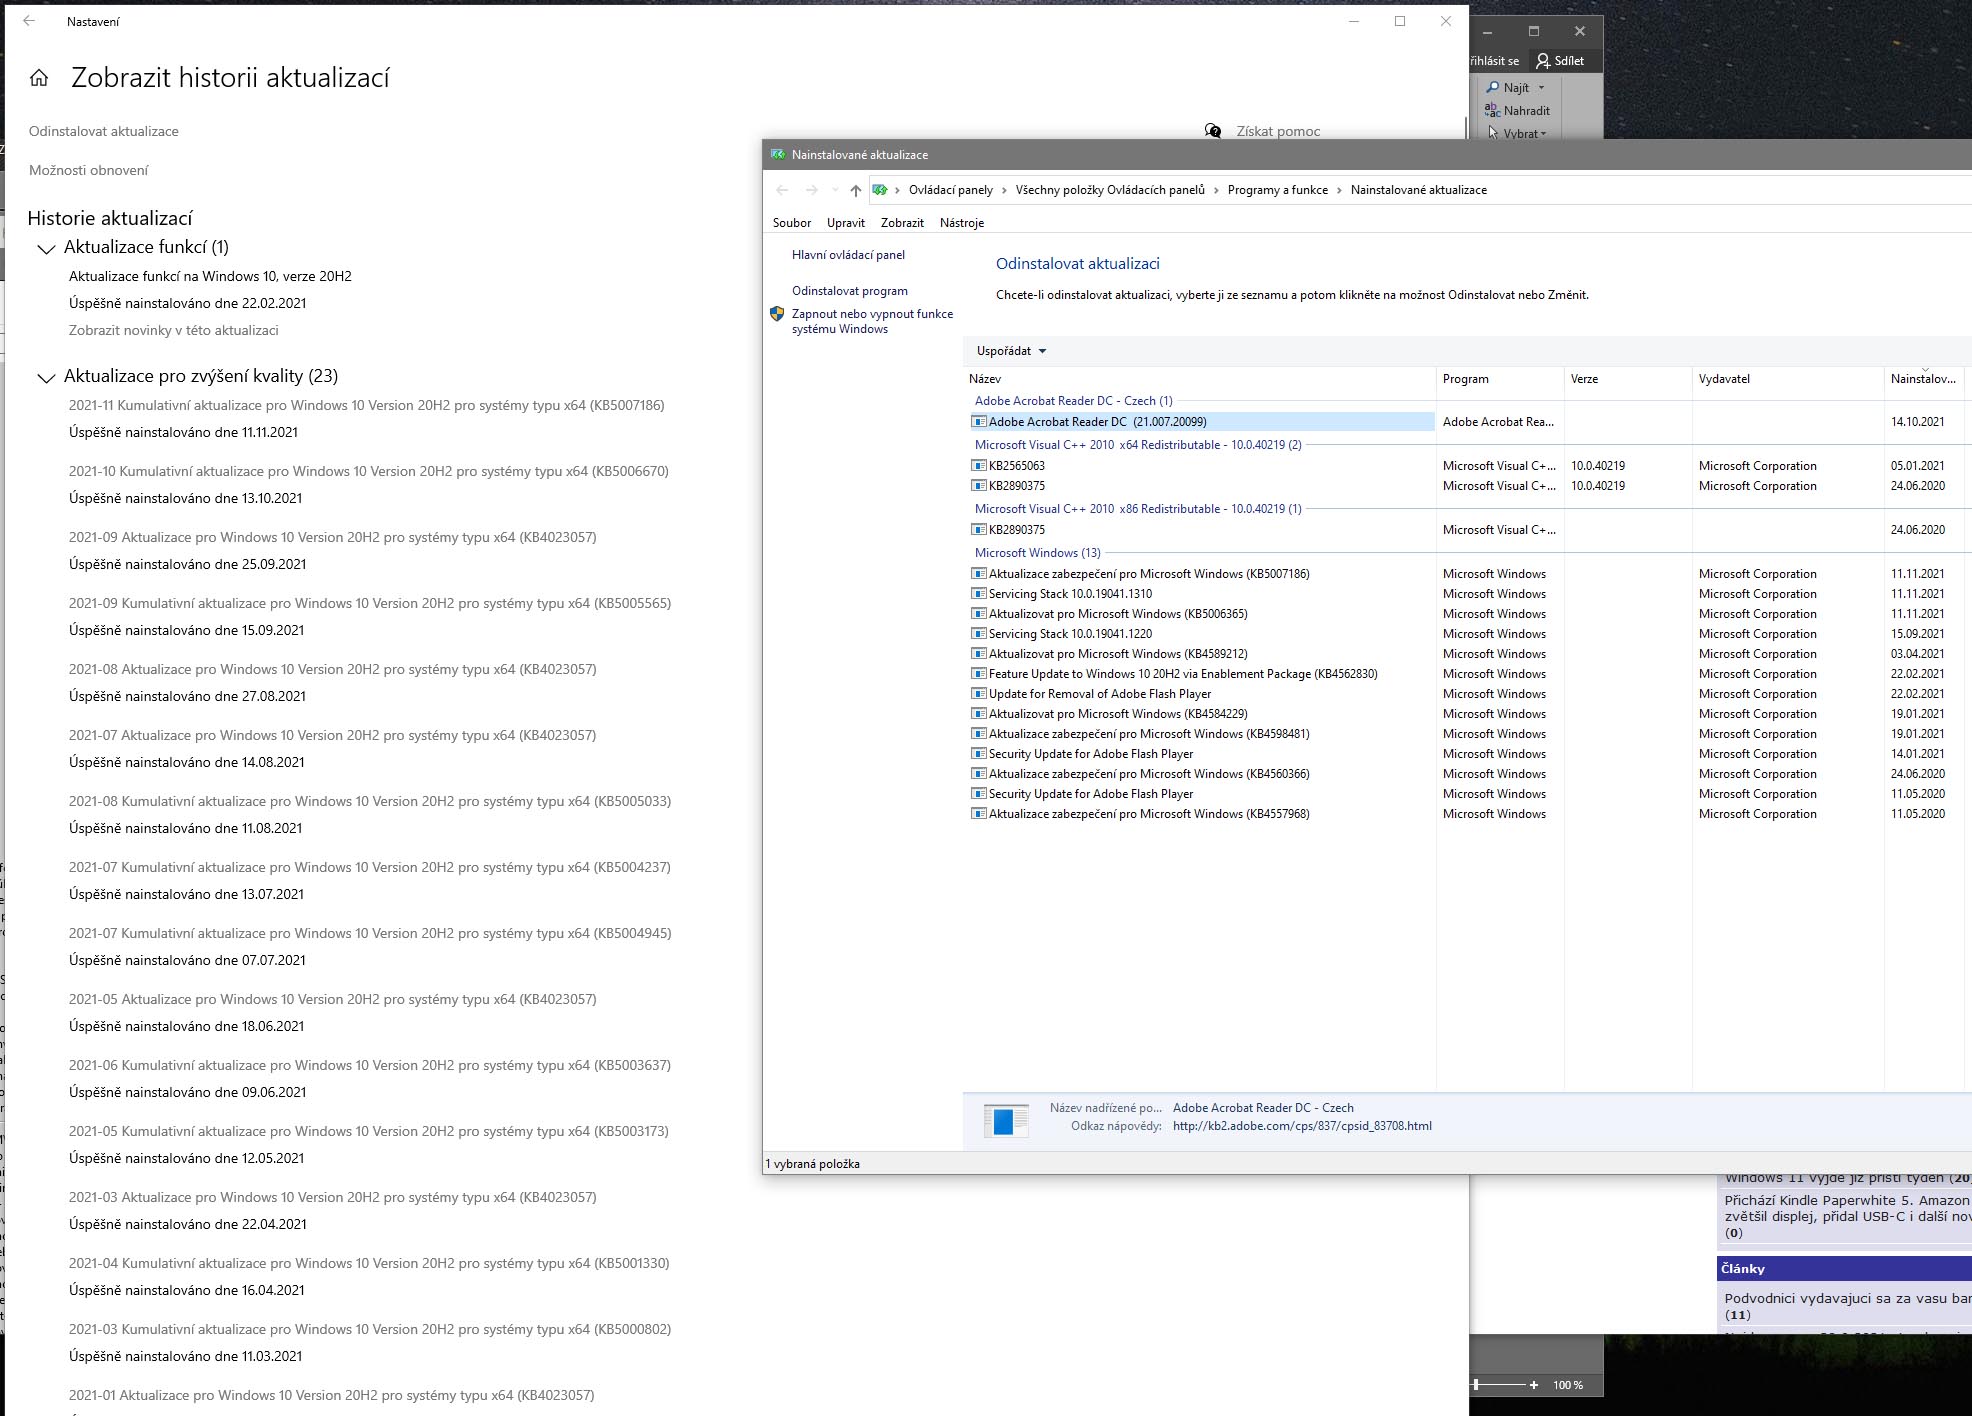Click the back arrow in Nastavení window

(29, 21)
